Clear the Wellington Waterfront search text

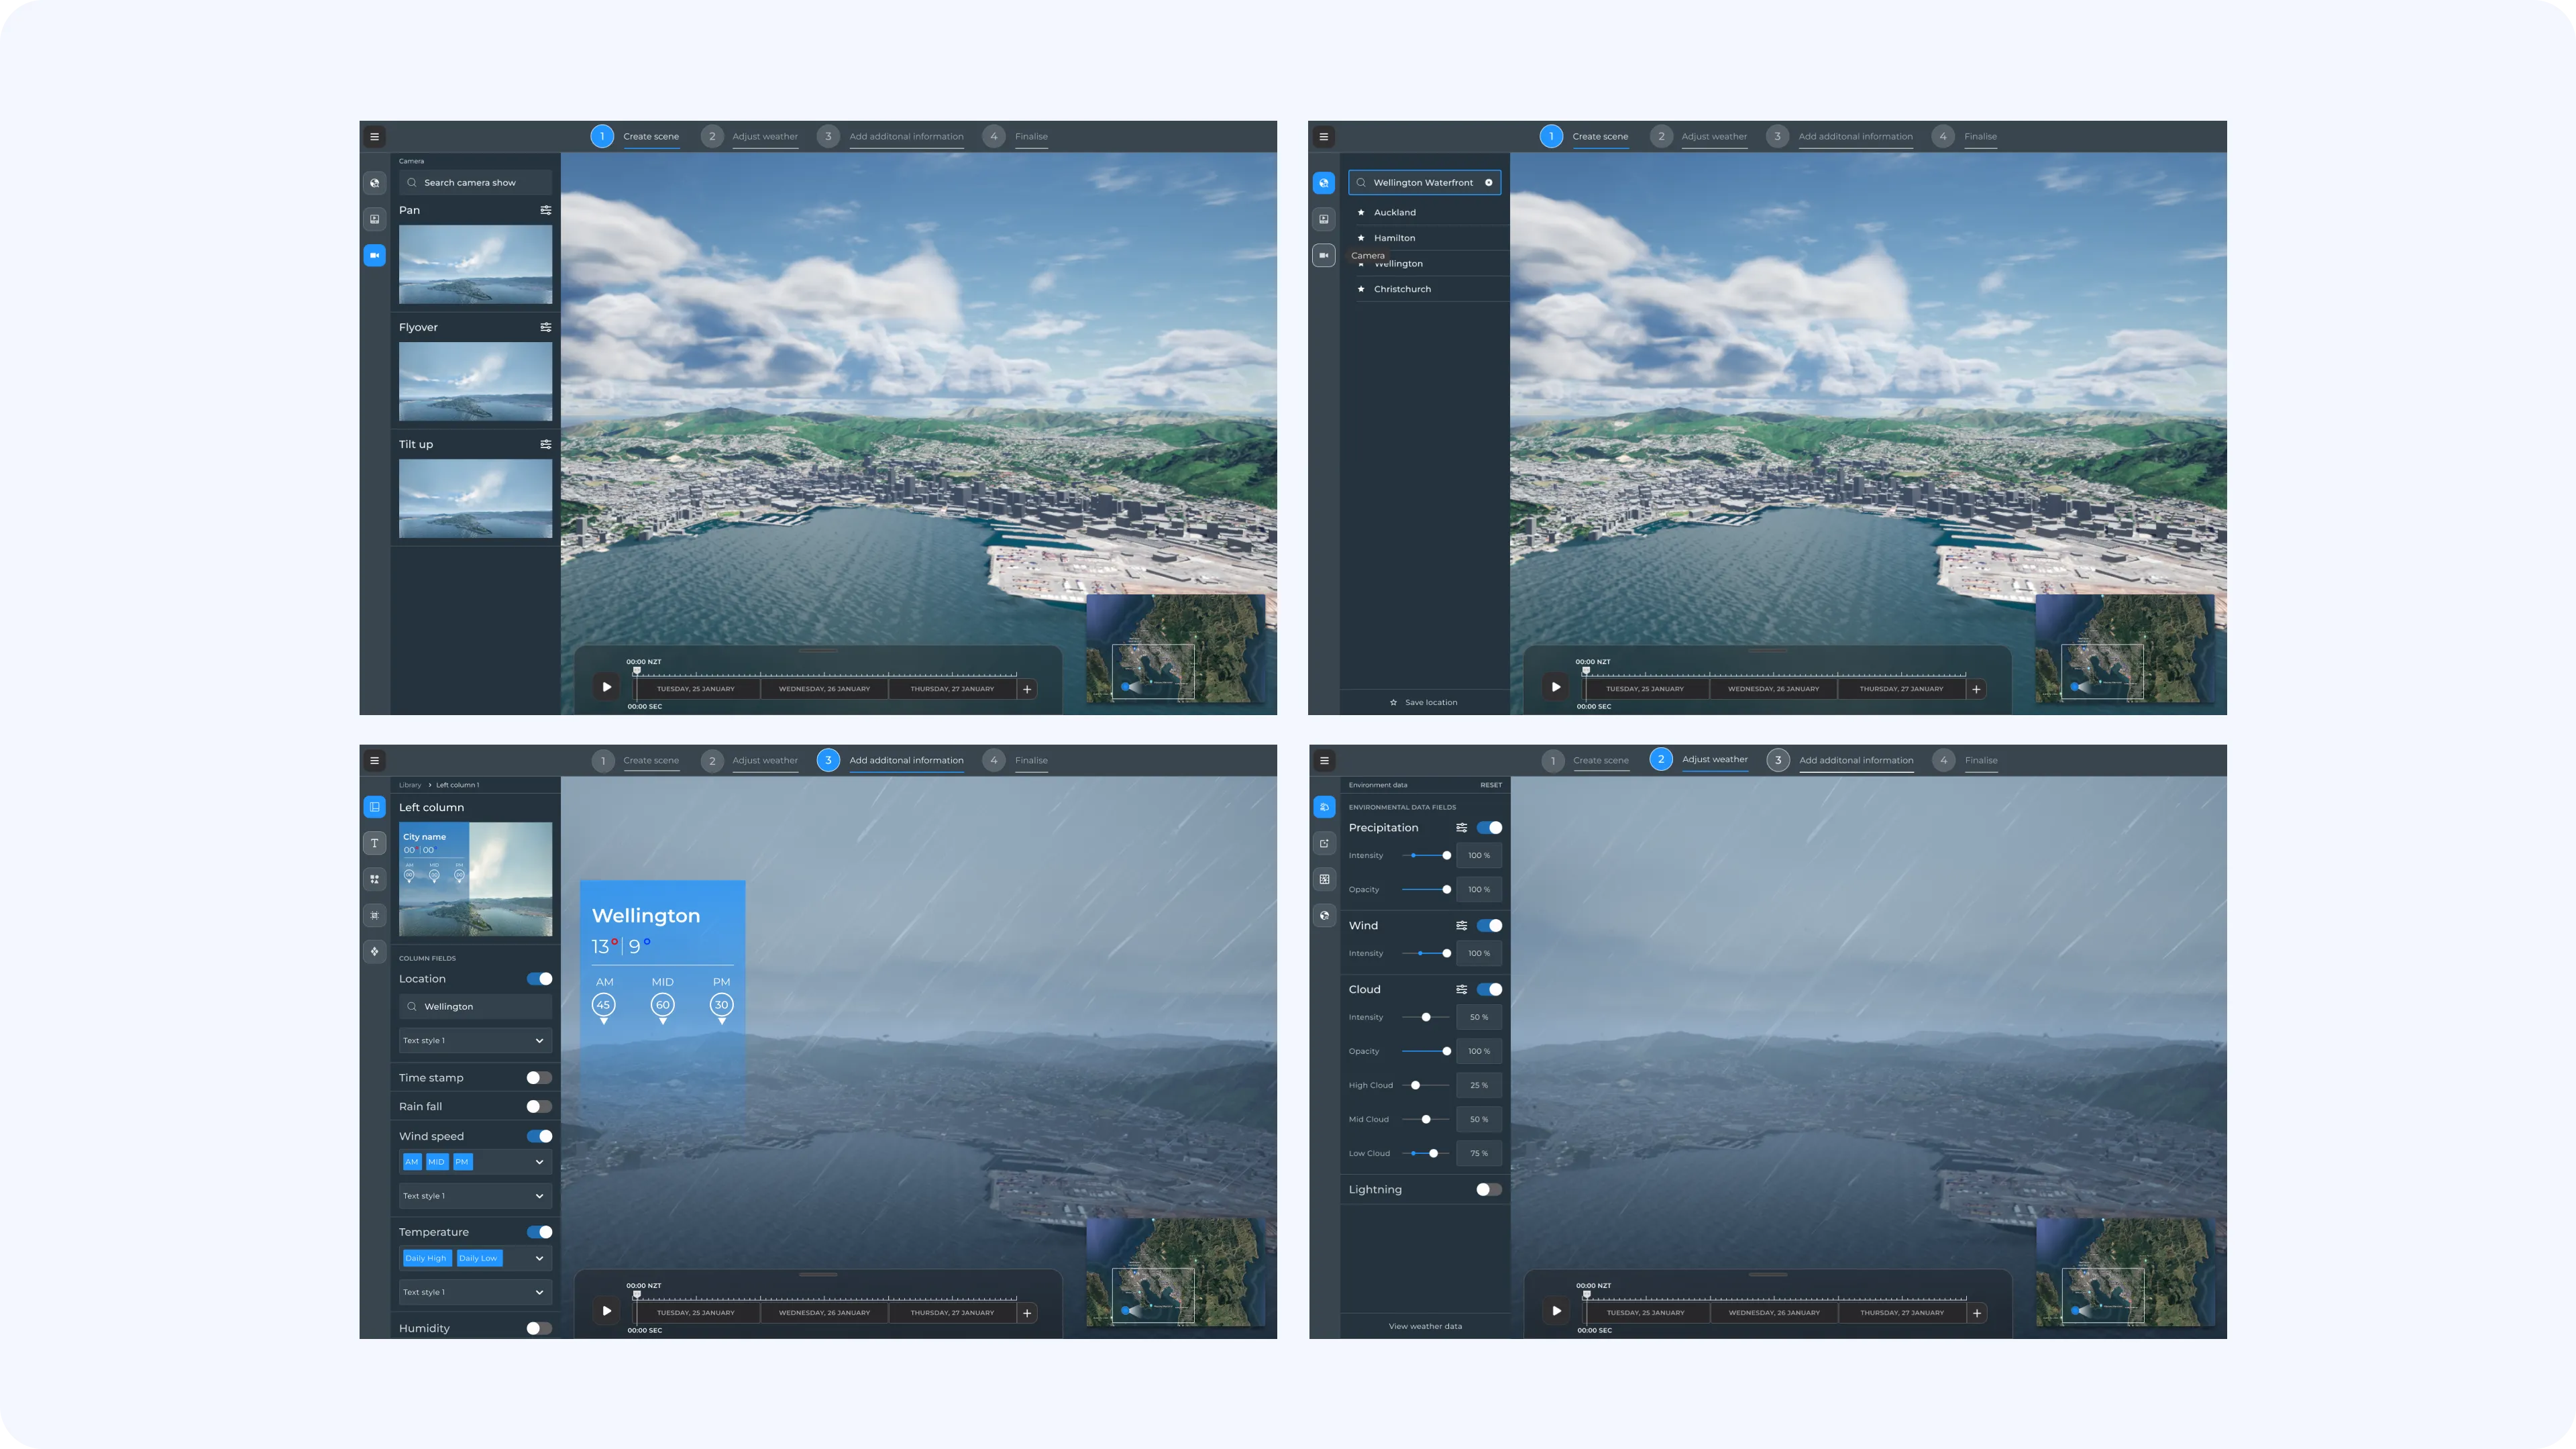(1488, 183)
